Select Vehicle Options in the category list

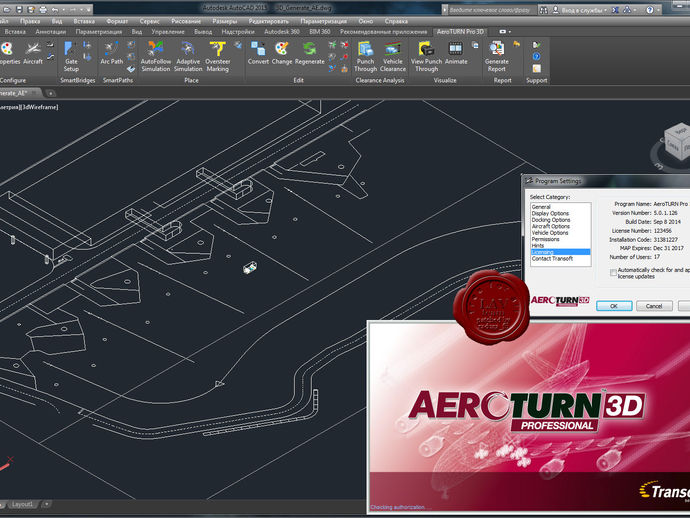[552, 233]
